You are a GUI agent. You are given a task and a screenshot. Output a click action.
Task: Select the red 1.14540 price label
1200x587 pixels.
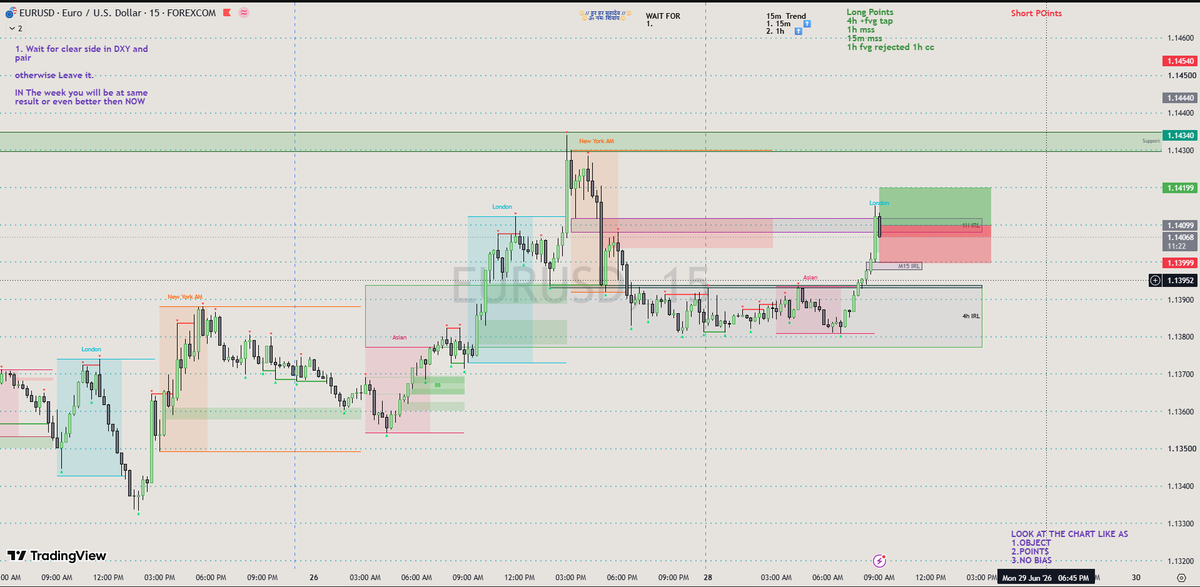click(x=1180, y=61)
